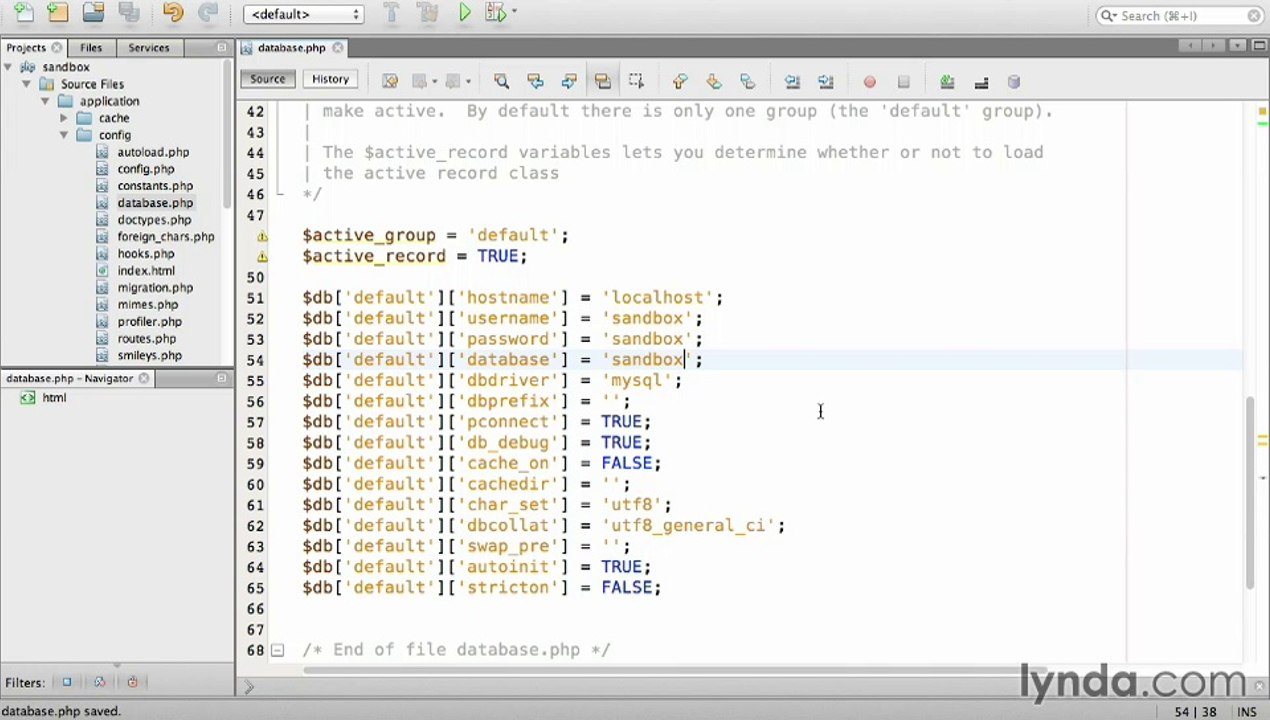Select the html node in Navigator
The height and width of the screenshot is (720, 1270).
click(54, 398)
